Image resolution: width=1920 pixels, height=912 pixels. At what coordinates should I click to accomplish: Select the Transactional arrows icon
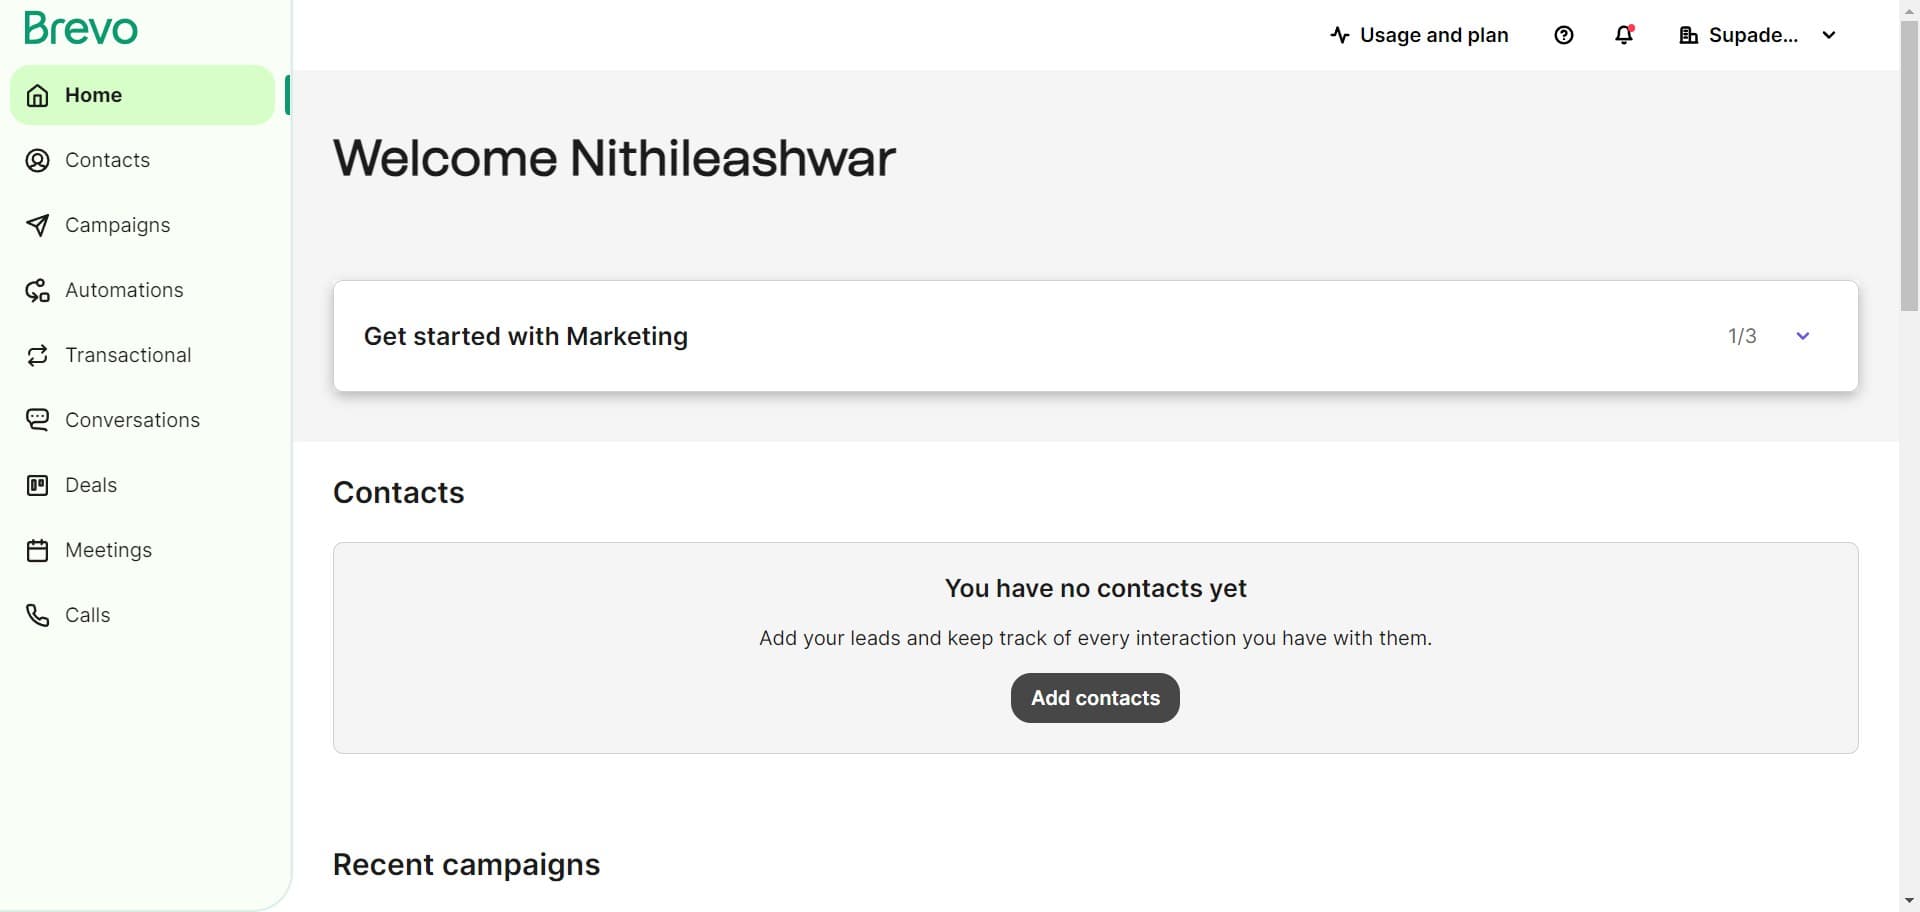point(37,355)
